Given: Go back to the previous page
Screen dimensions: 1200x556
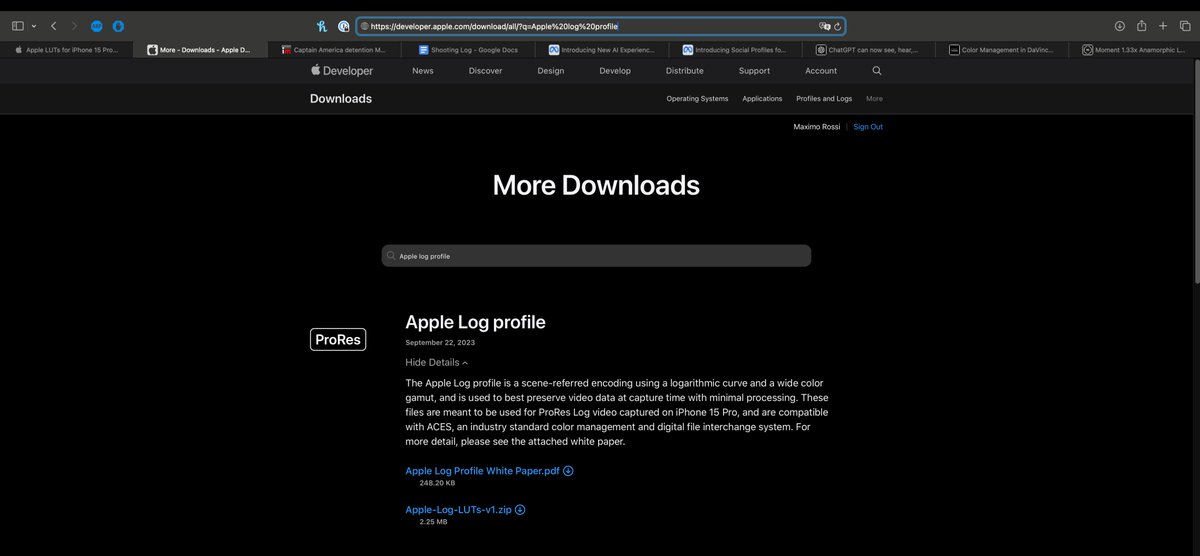Looking at the screenshot, I should pos(54,26).
